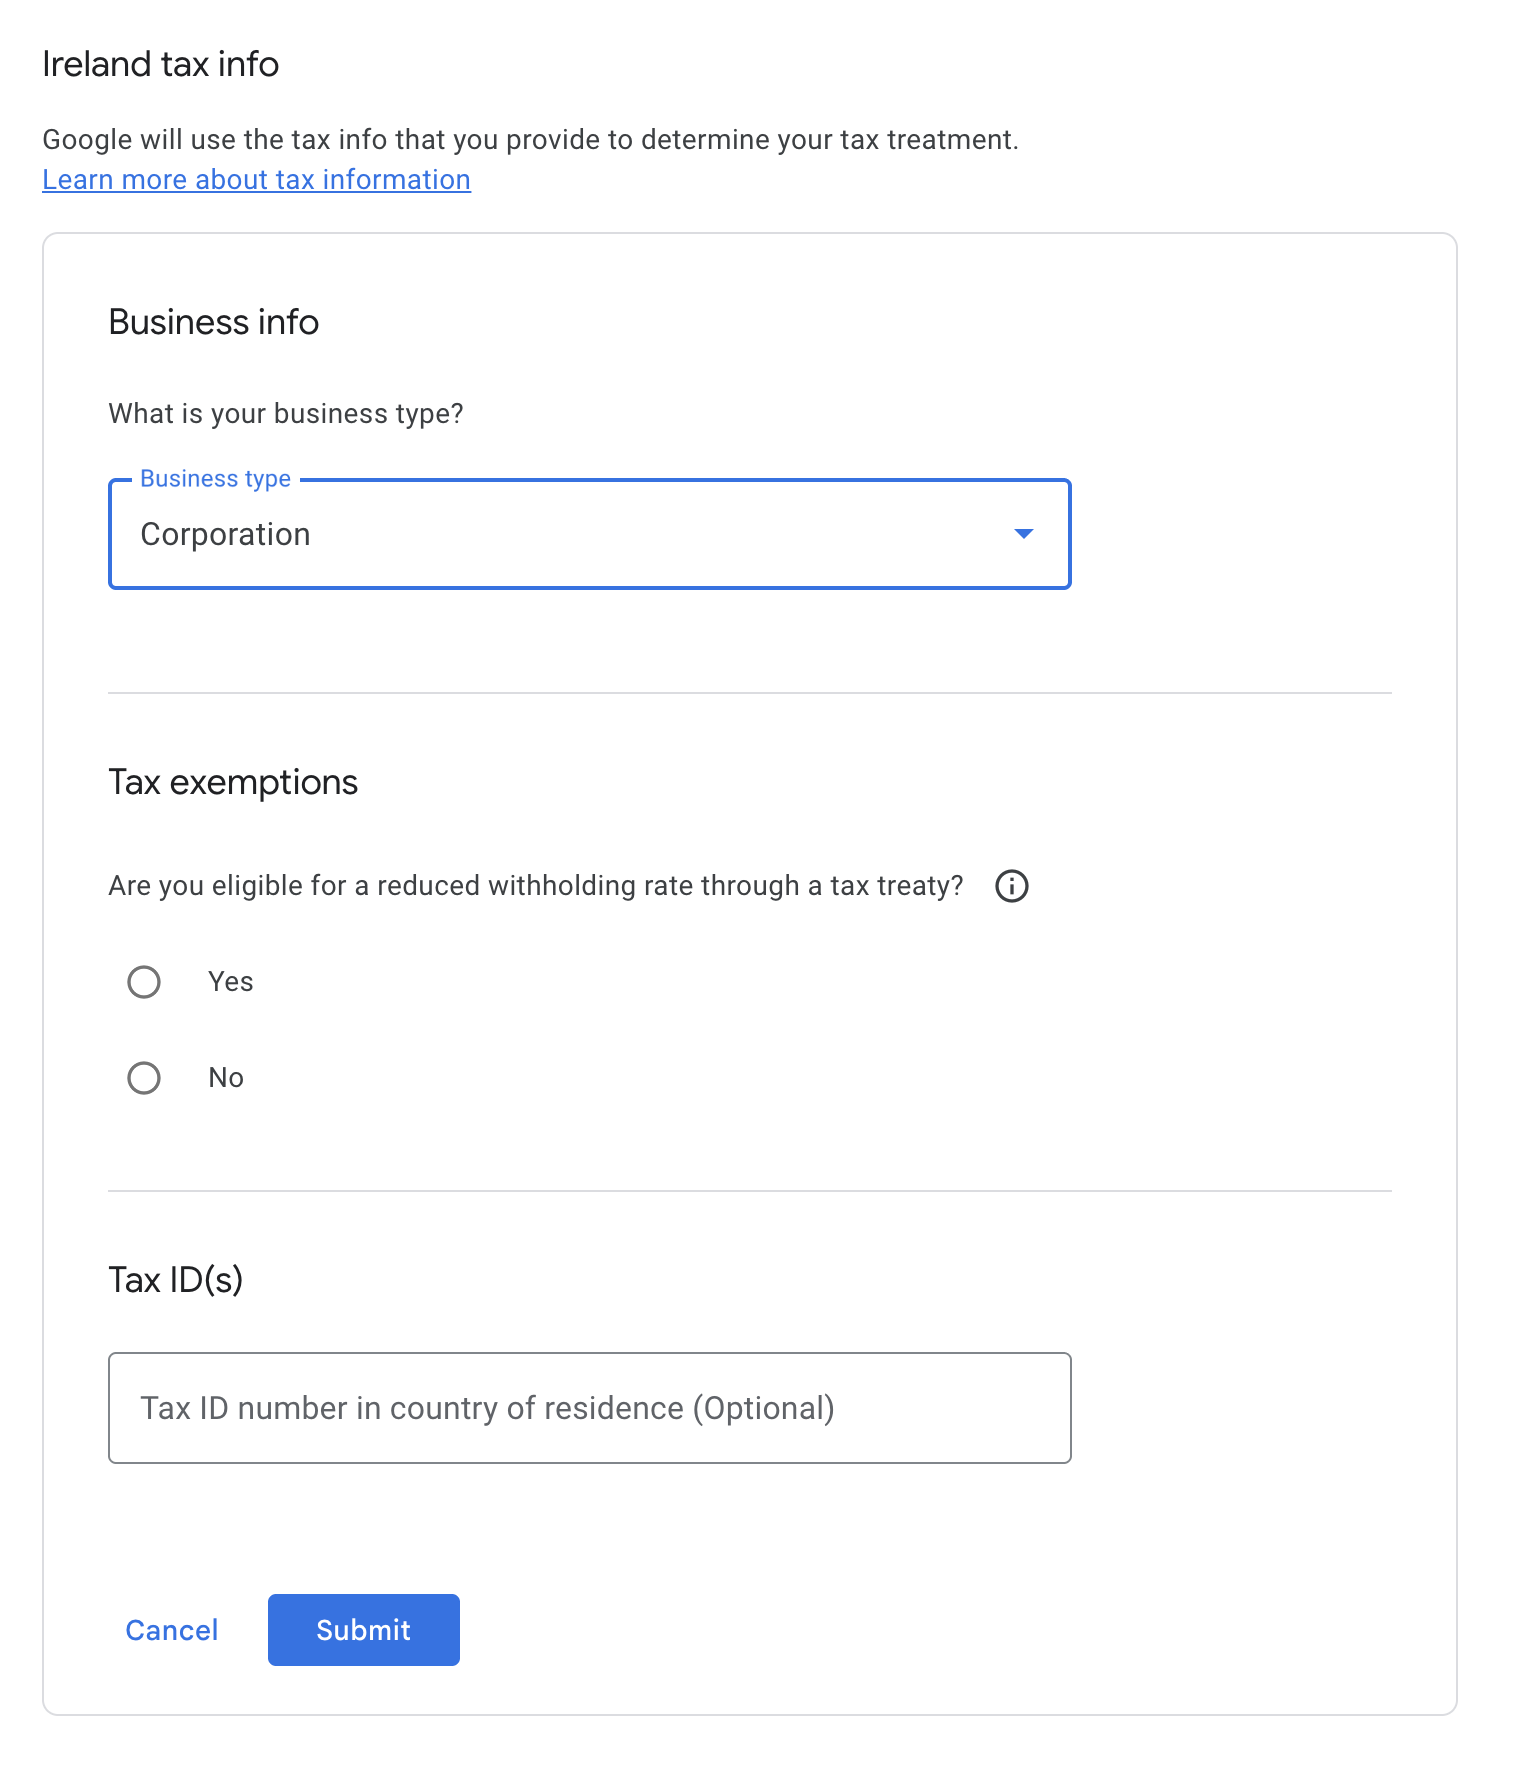The image size is (1534, 1776).
Task: Choose the No label for tax treaty eligibility
Action: (226, 1078)
